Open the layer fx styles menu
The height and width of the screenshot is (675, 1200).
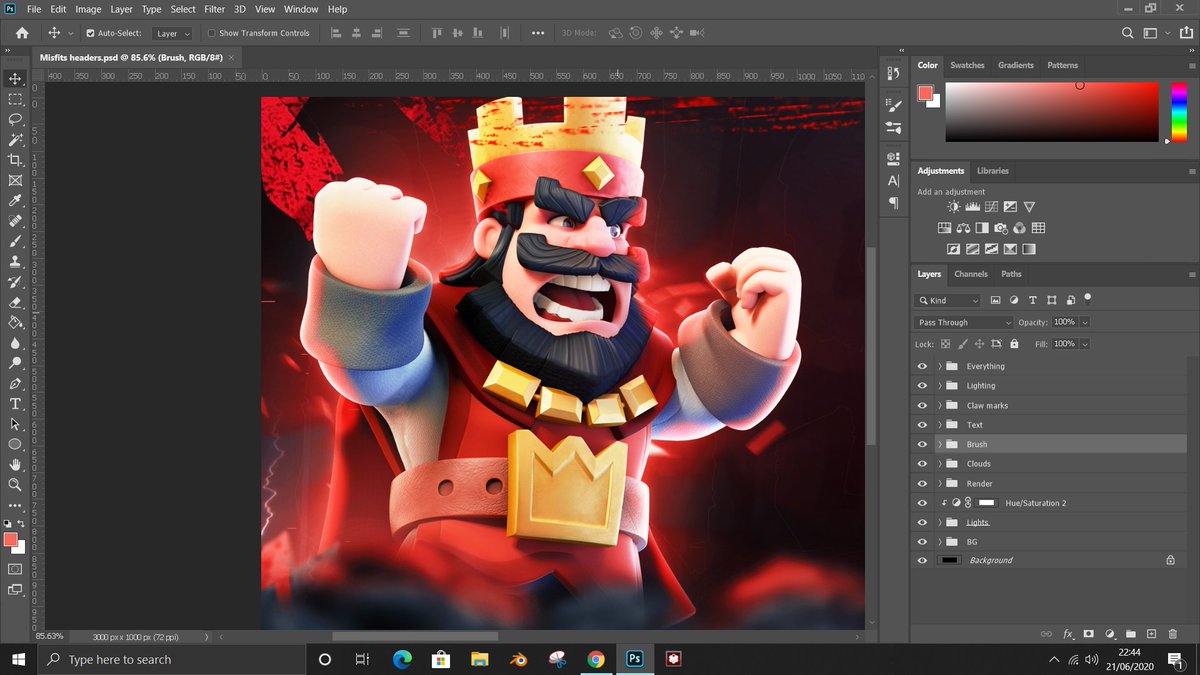[1068, 634]
